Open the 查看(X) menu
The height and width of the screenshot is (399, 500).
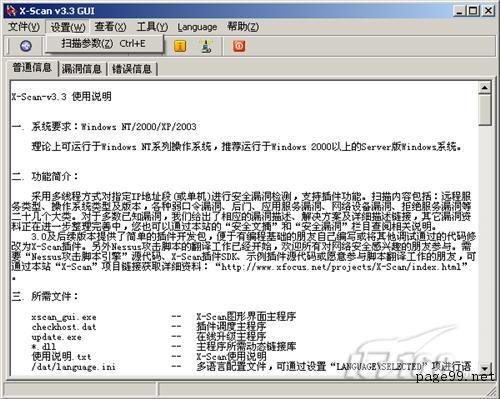click(110, 27)
